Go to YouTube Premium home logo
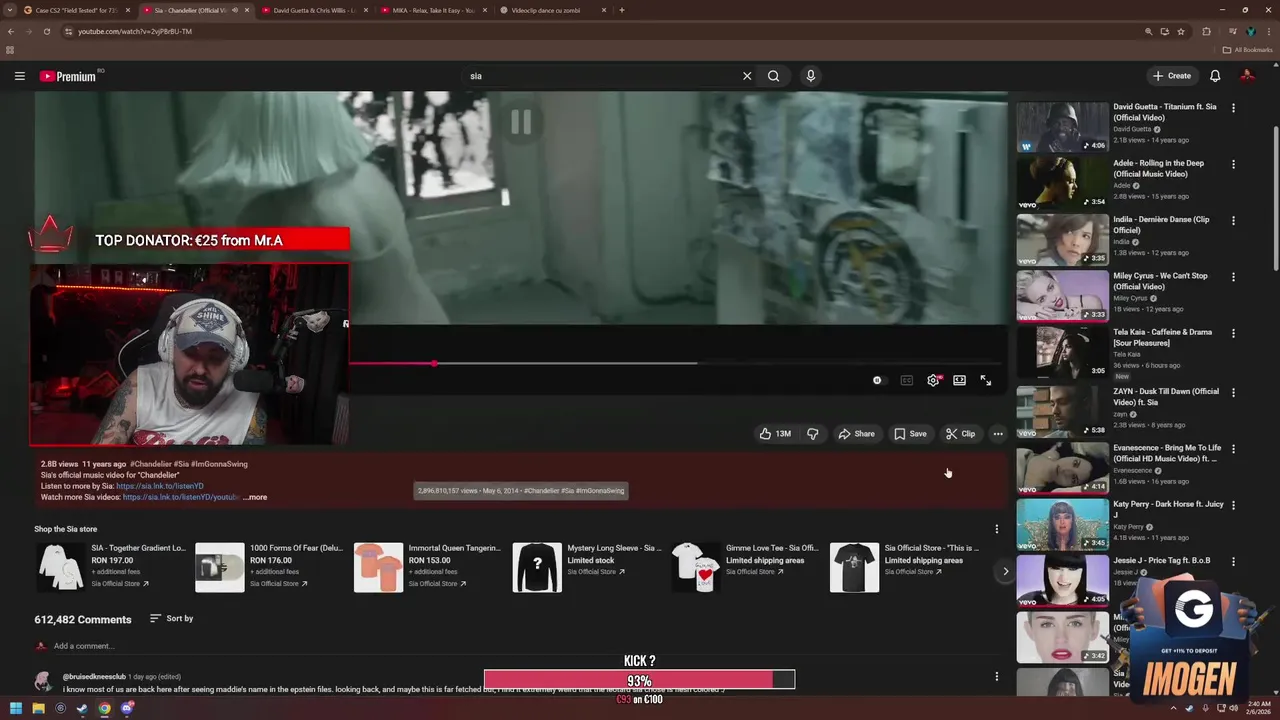Viewport: 1280px width, 720px height. (68, 76)
